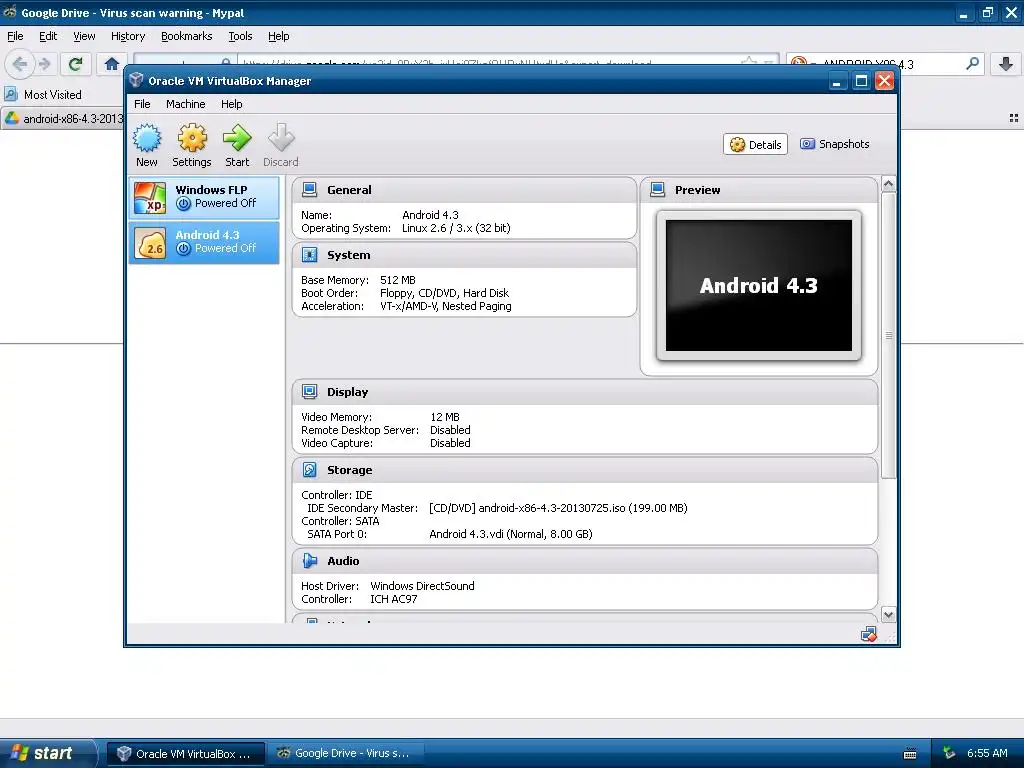Select the android-x86-4.3 browser tab
This screenshot has width=1024, height=768.
point(63,118)
